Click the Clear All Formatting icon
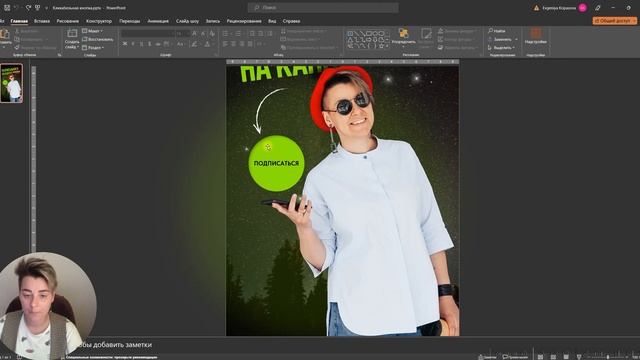 211,33
